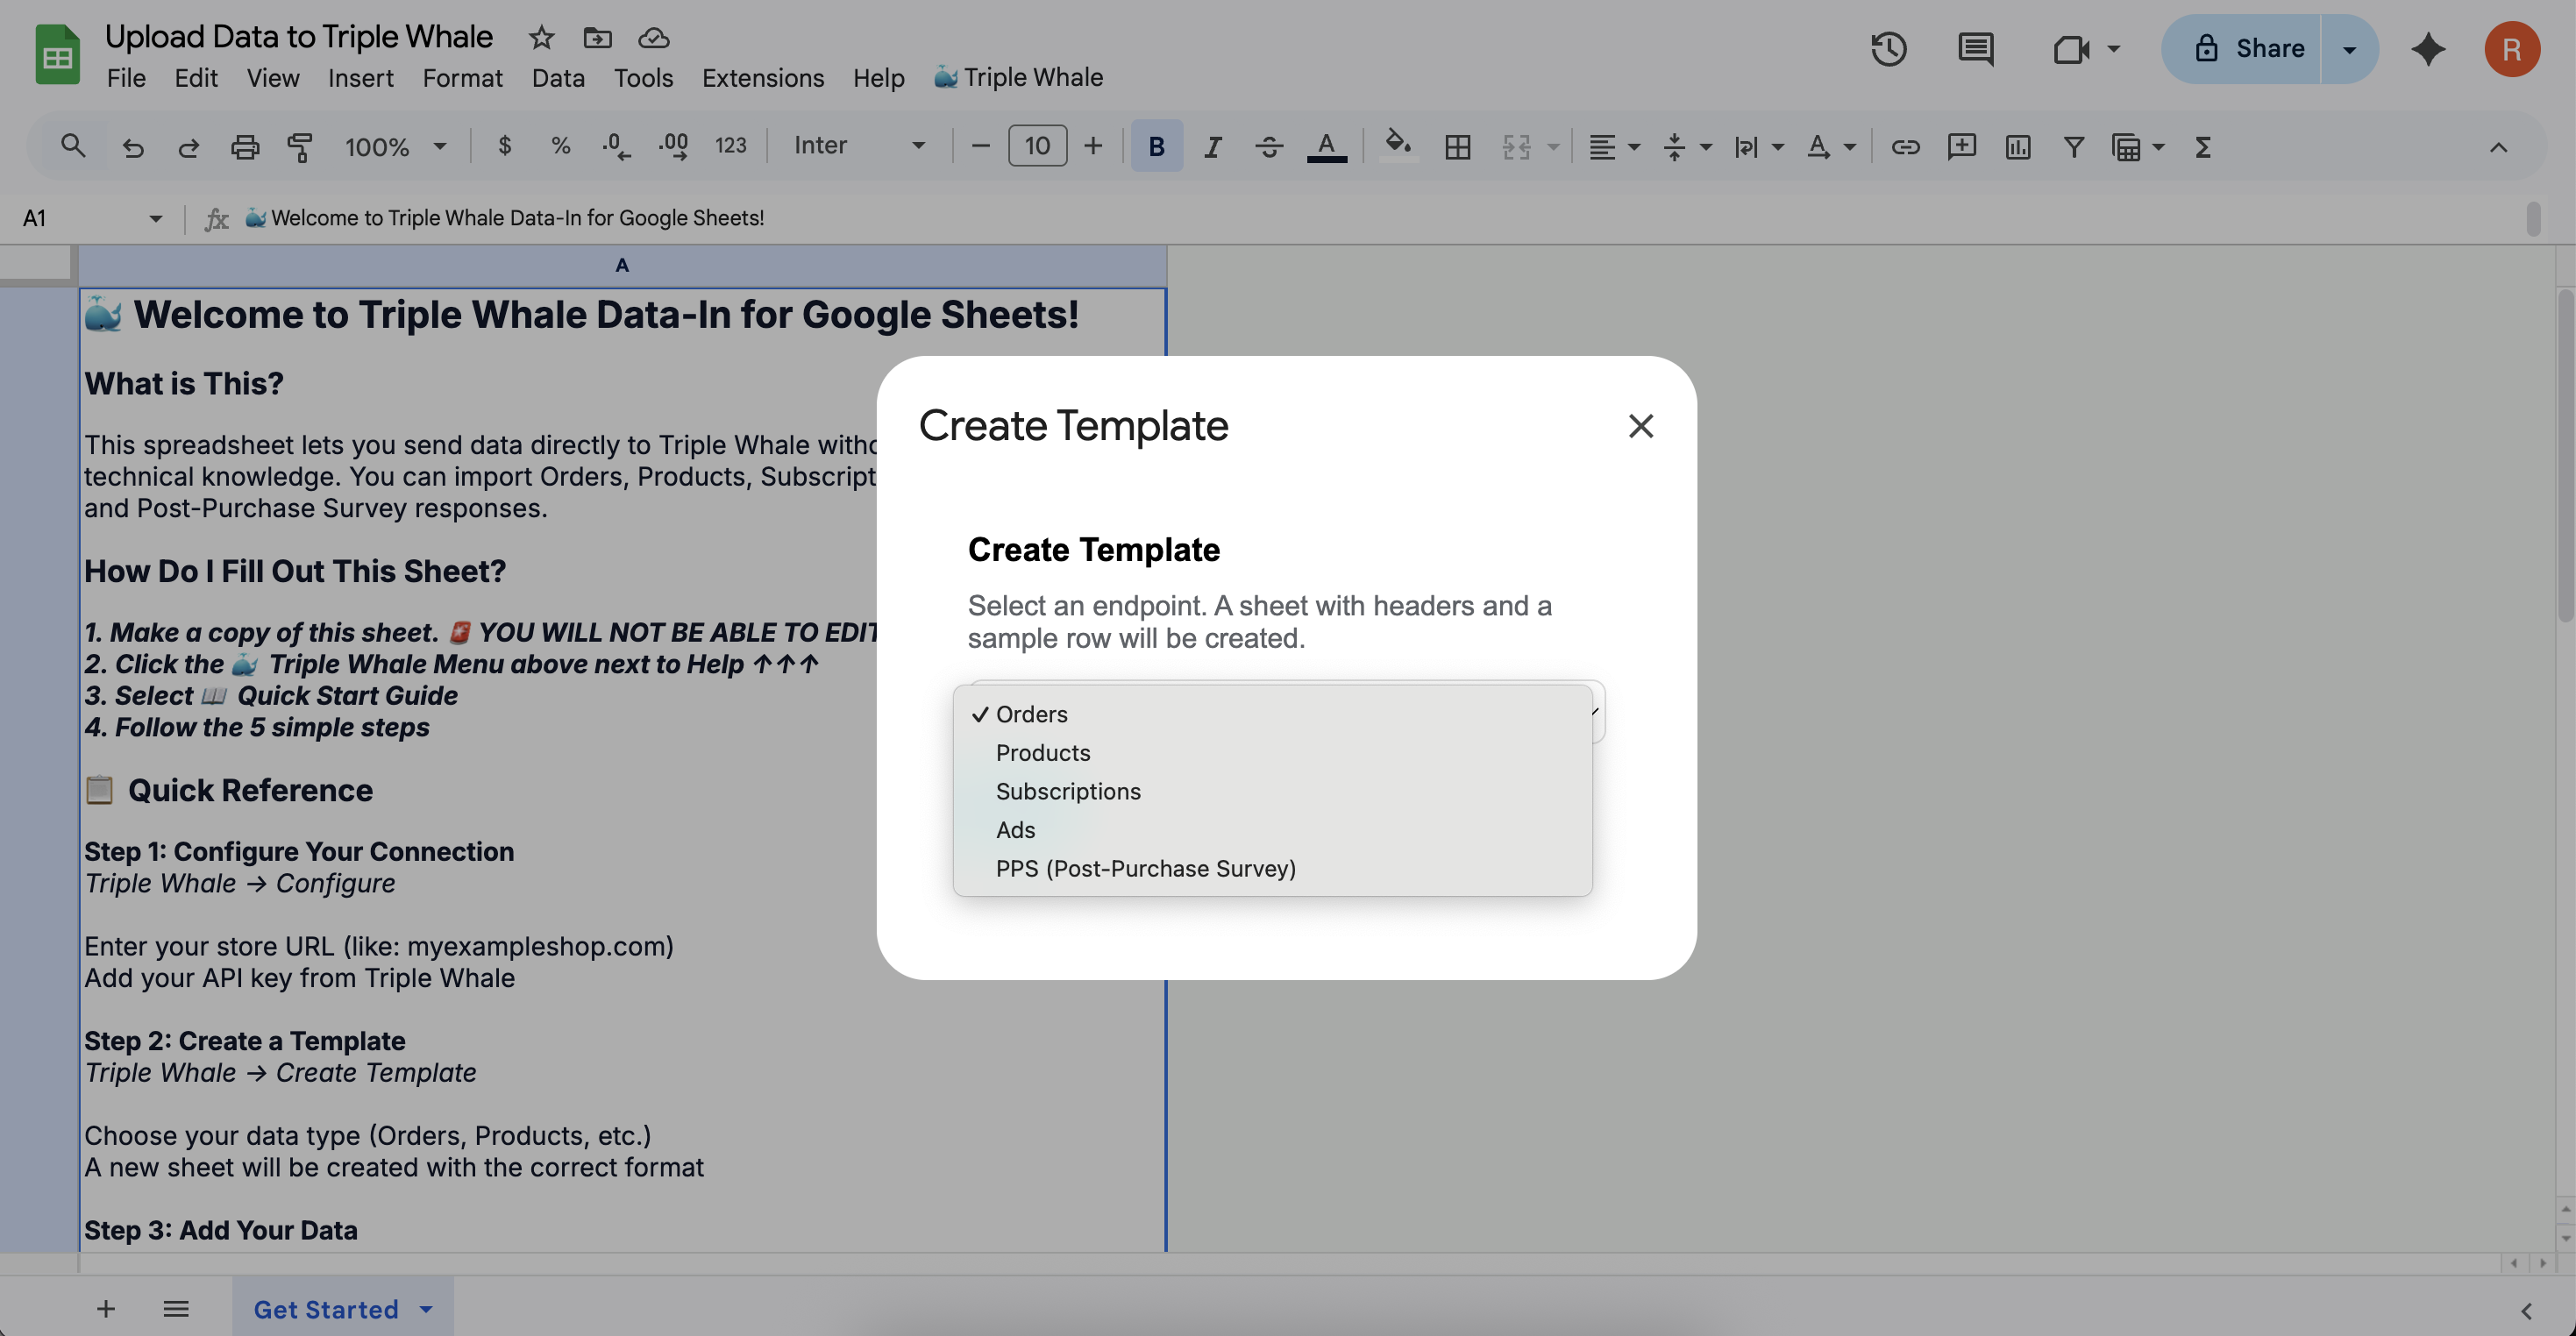Open the 100% zoom dropdown
The height and width of the screenshot is (1336, 2576).
point(395,147)
